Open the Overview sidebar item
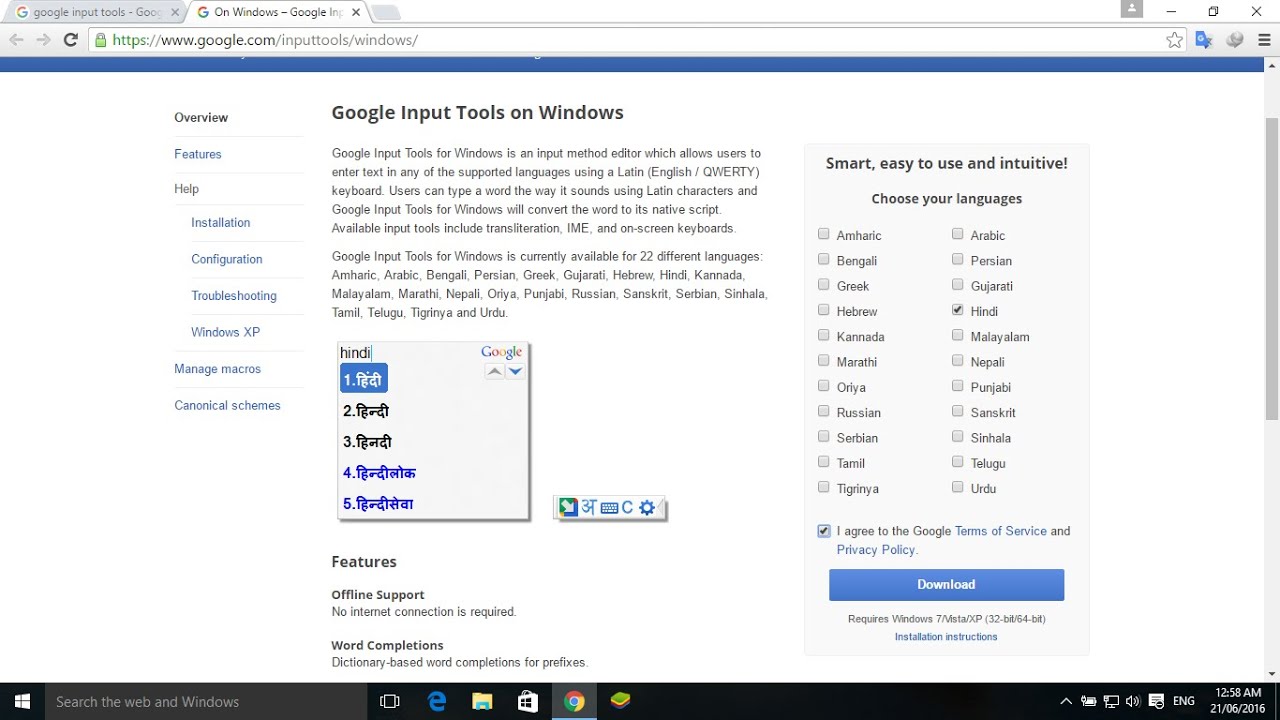This screenshot has width=1280, height=720. click(x=201, y=118)
